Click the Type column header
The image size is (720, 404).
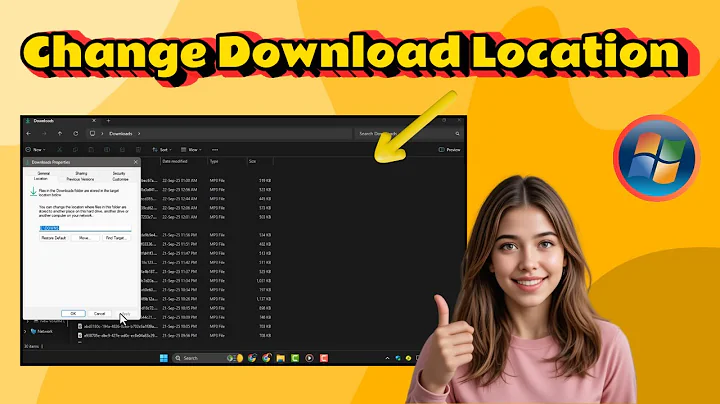[x=214, y=161]
